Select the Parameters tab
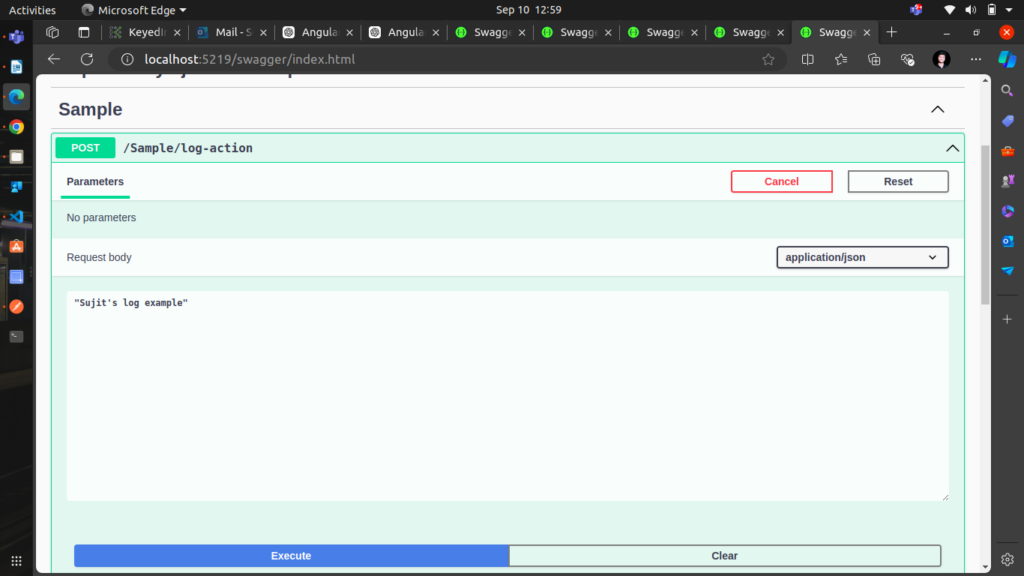 pyautogui.click(x=95, y=182)
